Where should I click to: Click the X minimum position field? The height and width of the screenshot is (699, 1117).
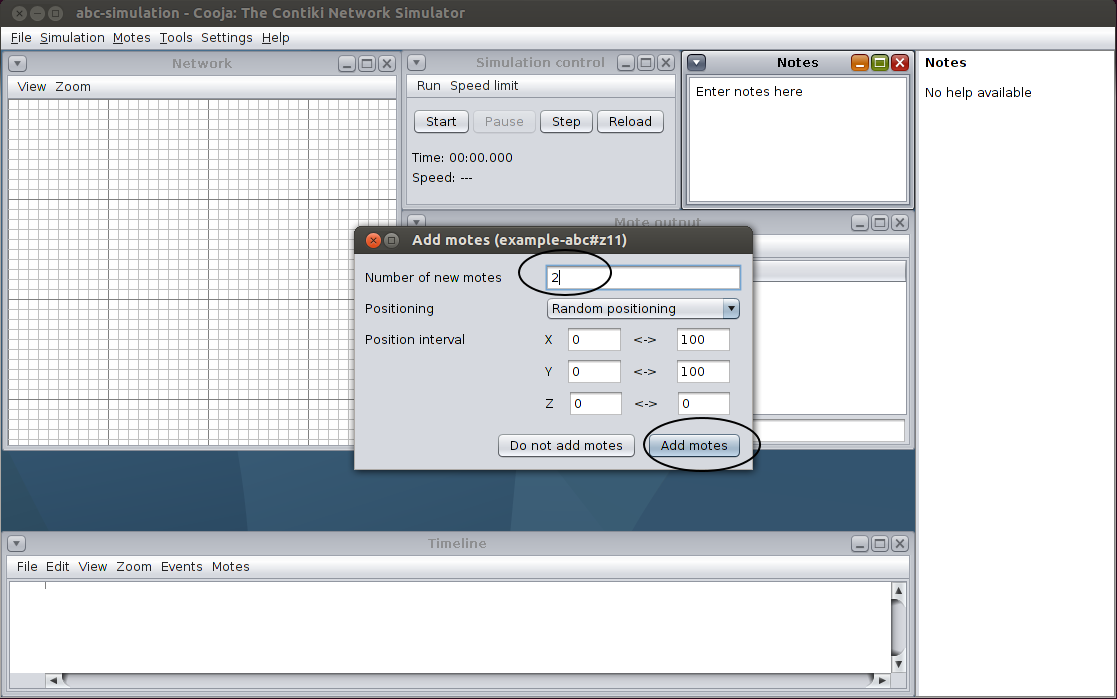click(x=594, y=340)
